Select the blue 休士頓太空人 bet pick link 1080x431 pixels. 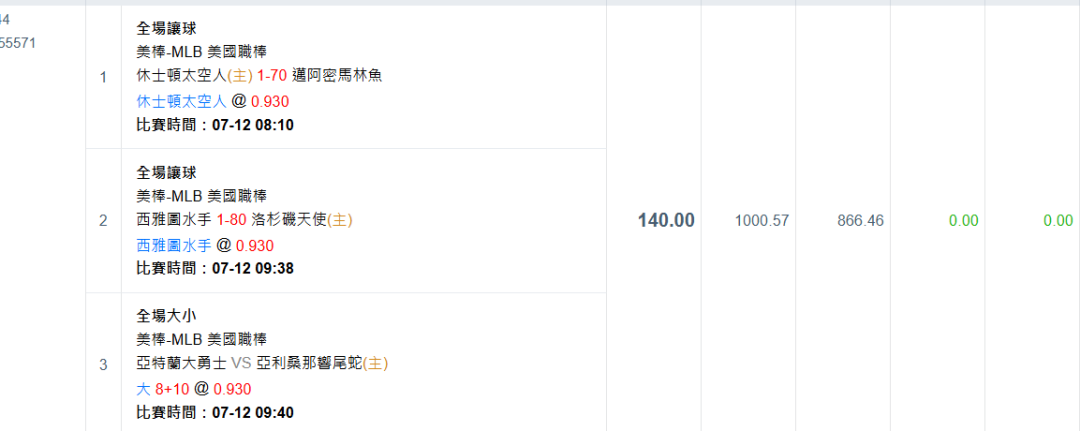point(181,102)
